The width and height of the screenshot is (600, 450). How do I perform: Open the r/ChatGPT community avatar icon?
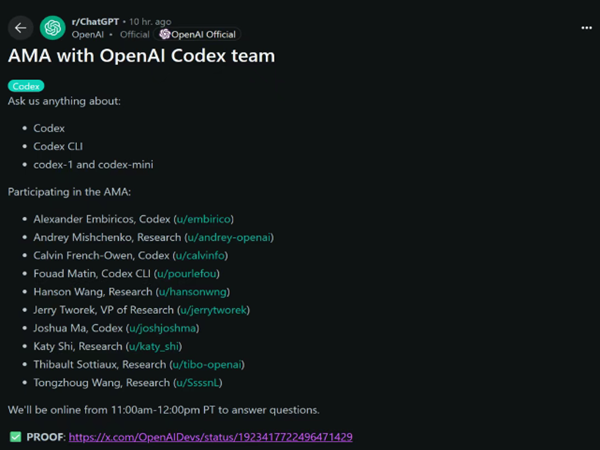pyautogui.click(x=53, y=28)
